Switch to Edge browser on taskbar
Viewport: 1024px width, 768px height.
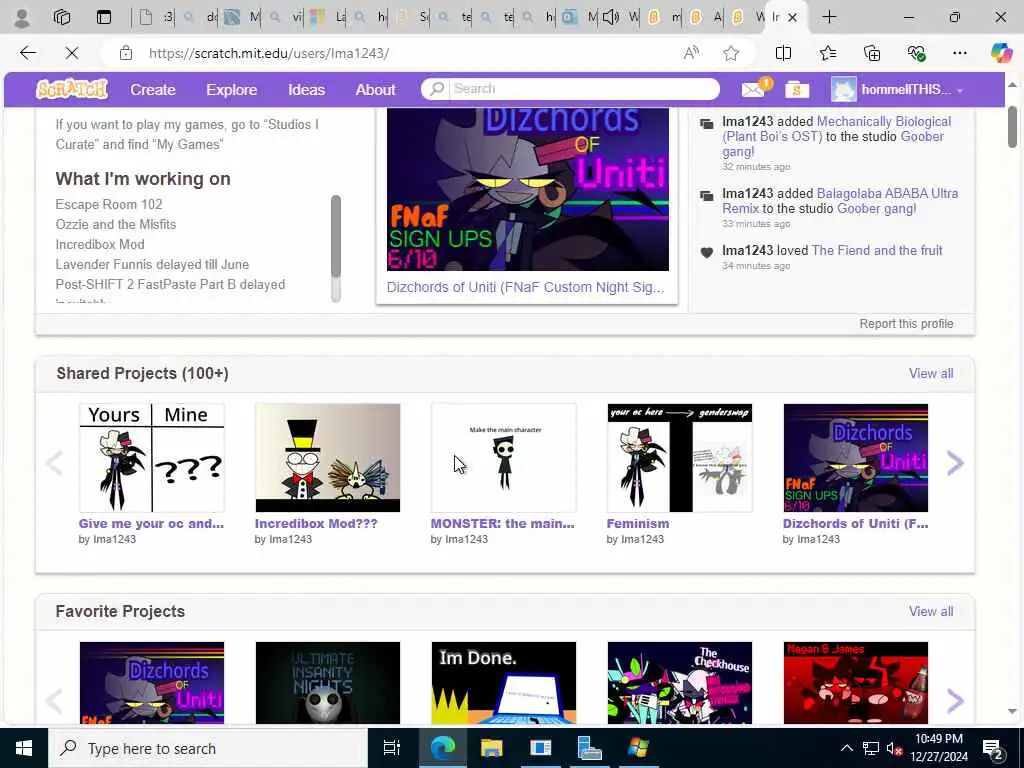click(442, 748)
